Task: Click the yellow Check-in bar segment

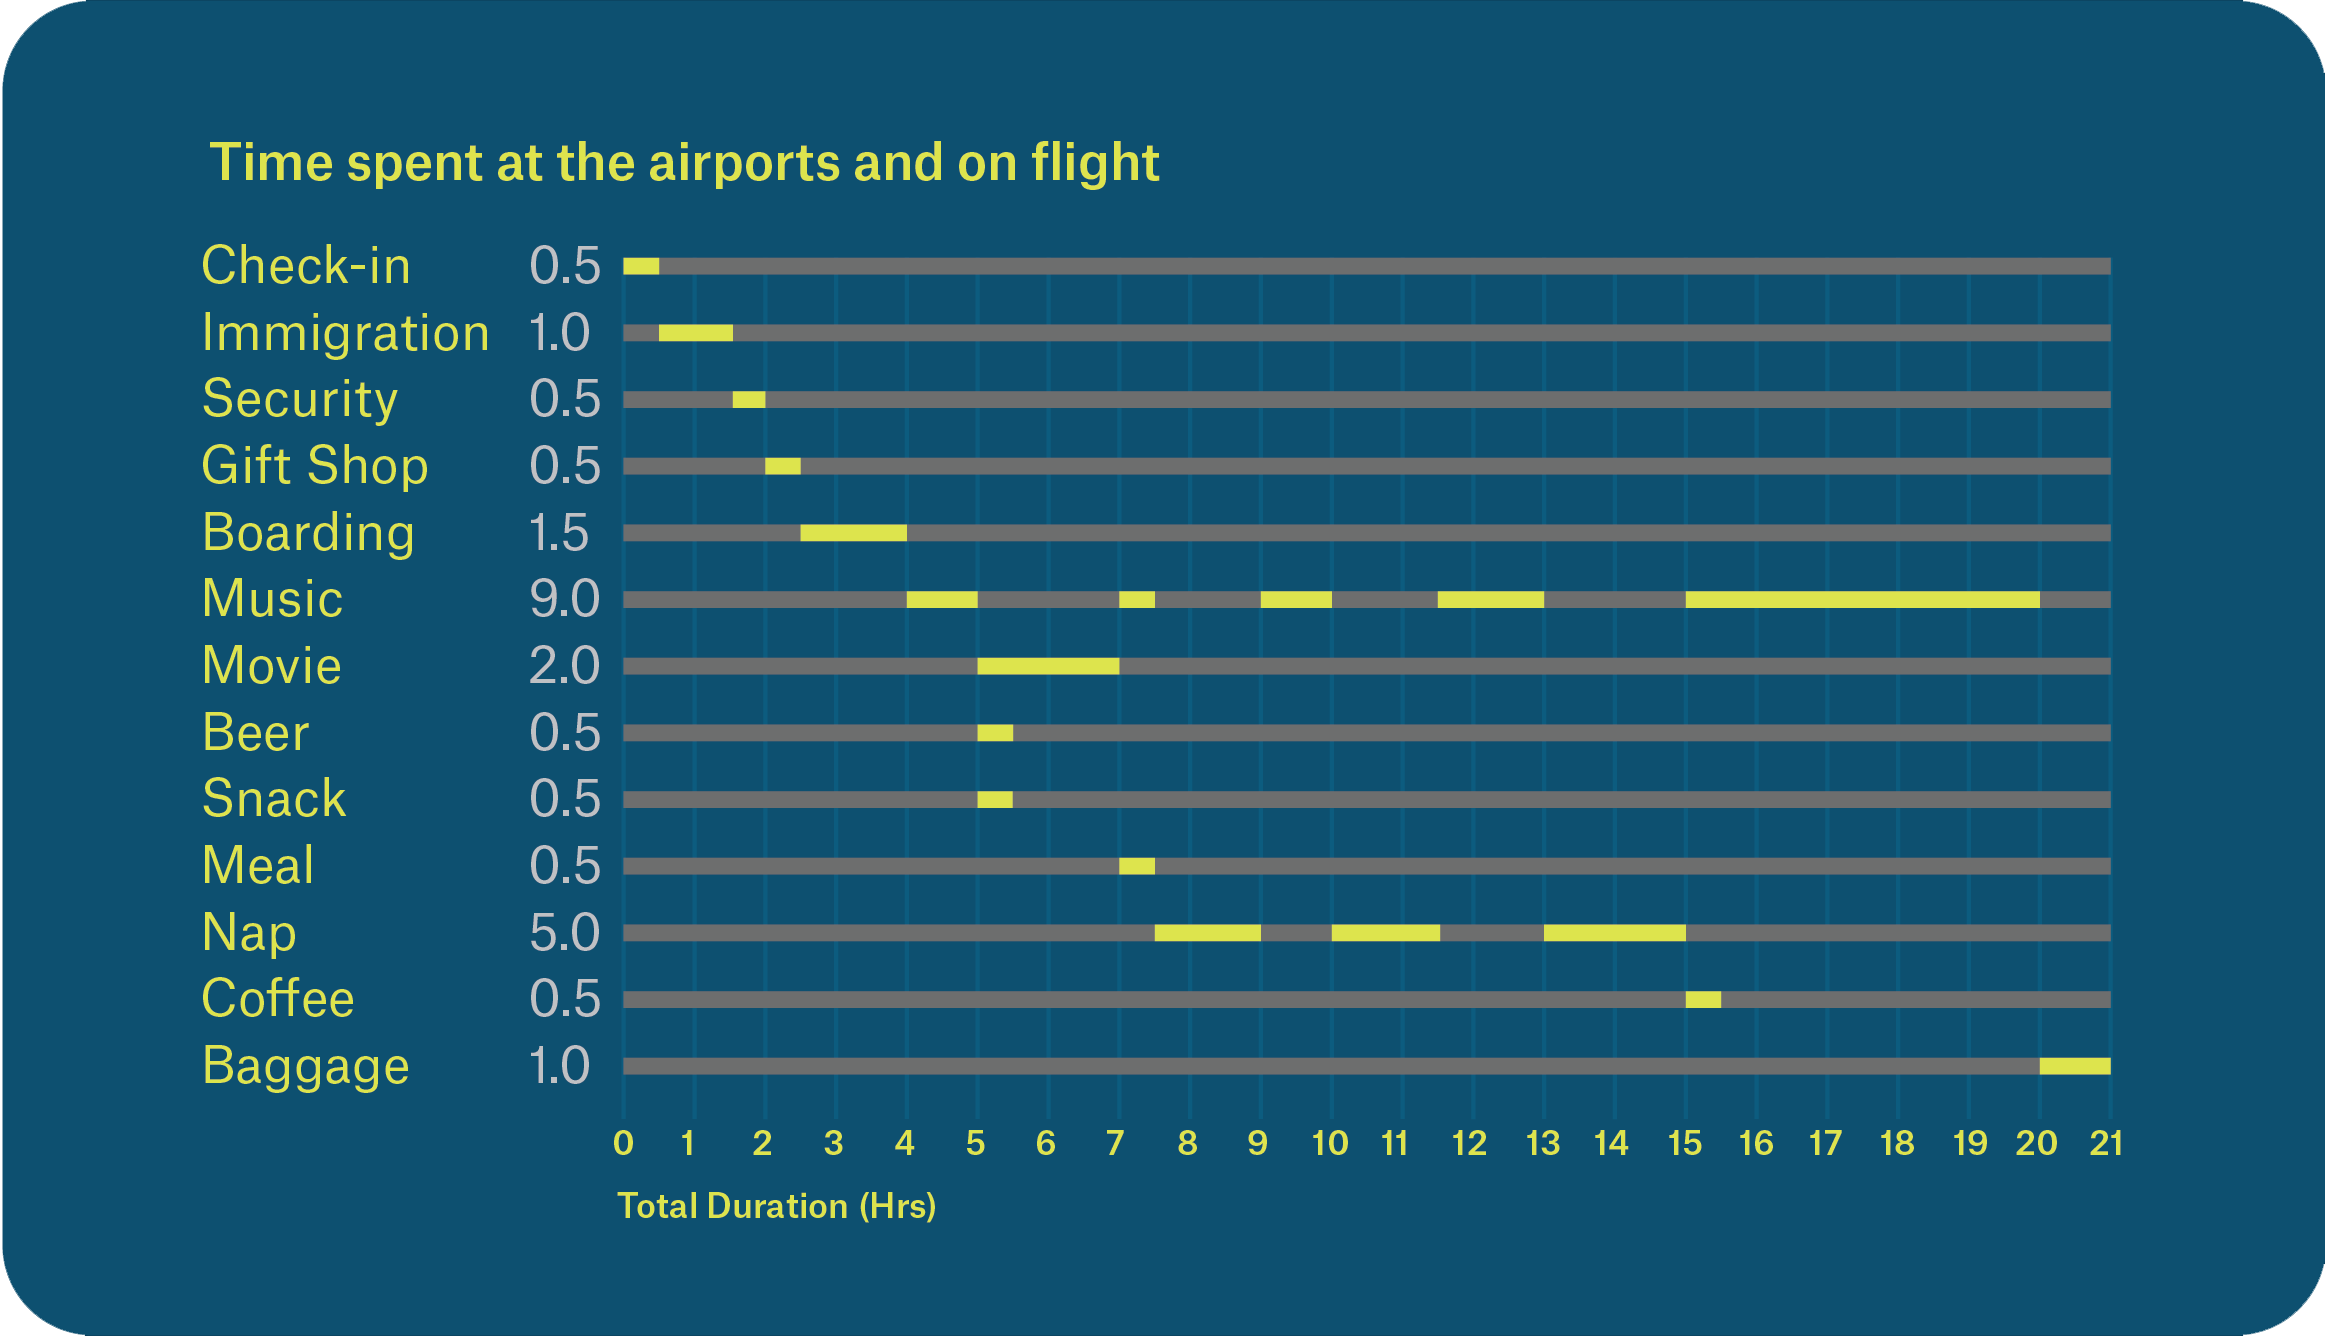Action: point(641,266)
